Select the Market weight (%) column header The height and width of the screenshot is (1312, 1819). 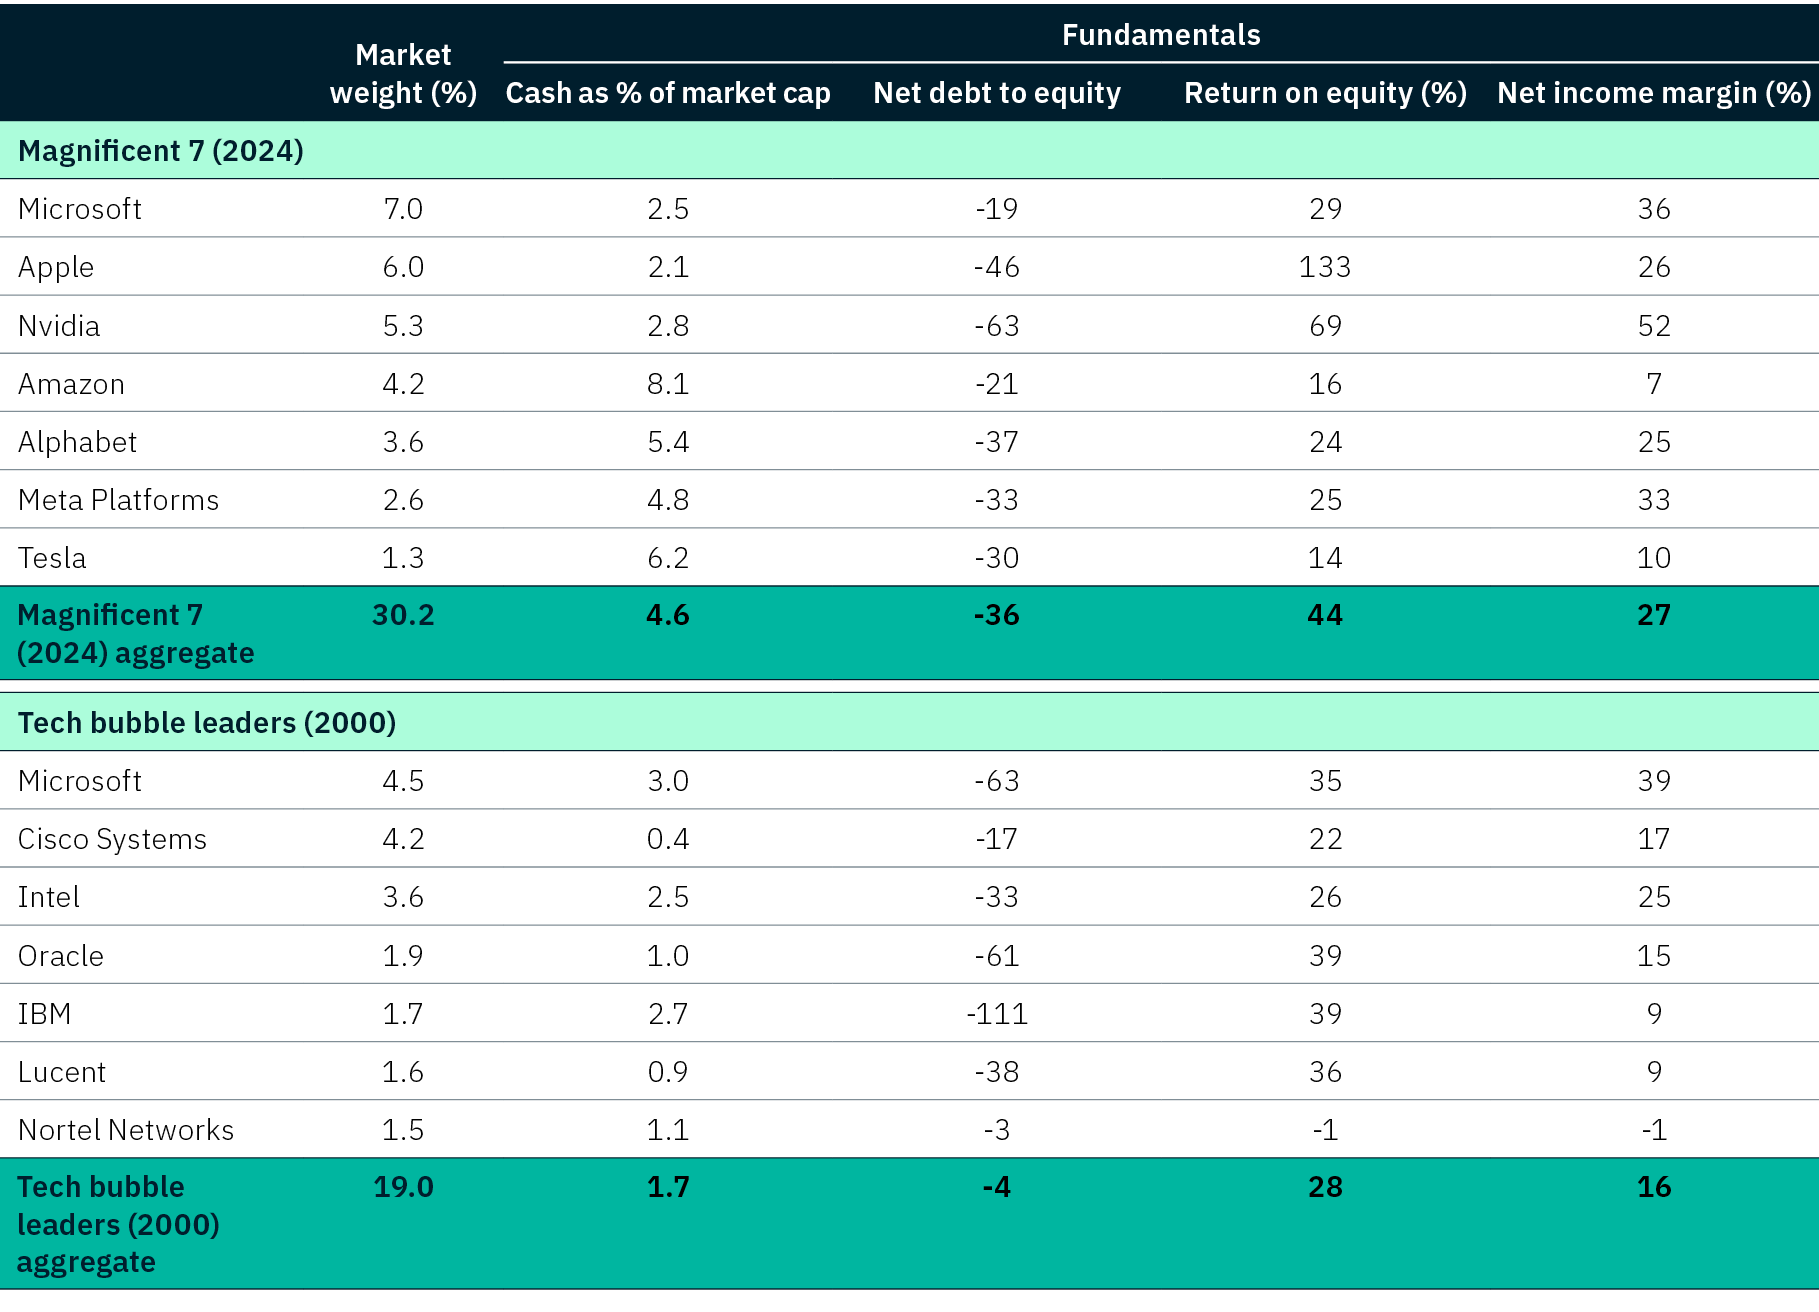point(403,73)
